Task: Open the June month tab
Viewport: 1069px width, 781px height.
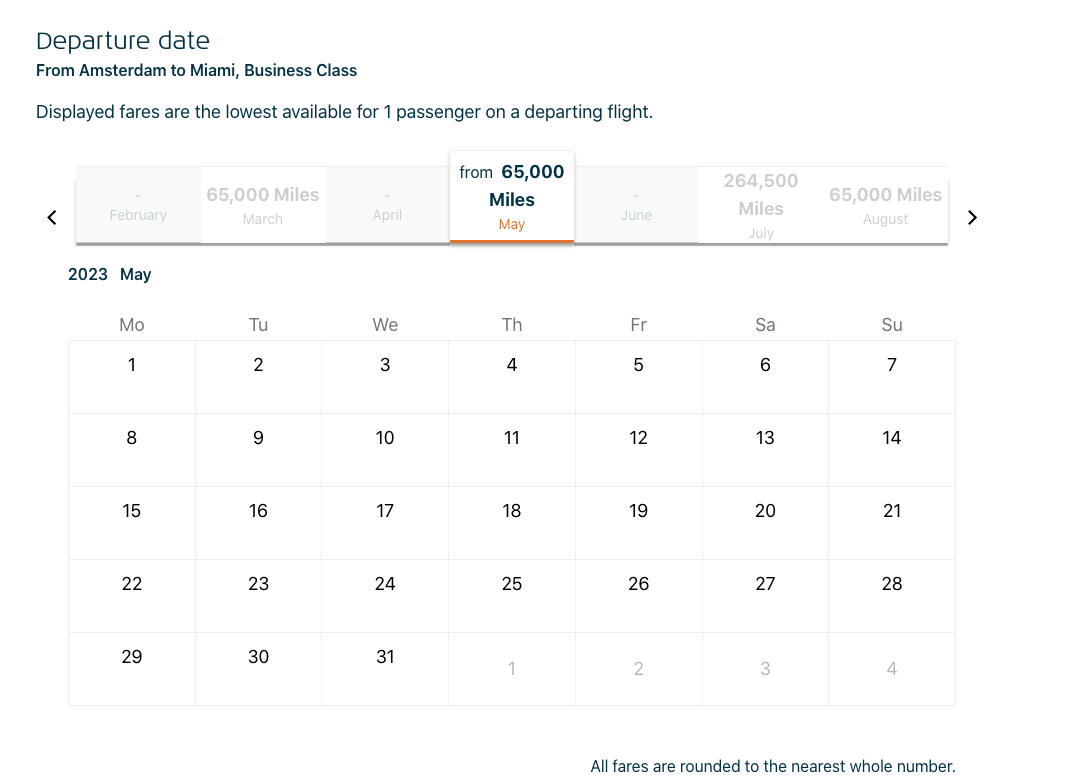Action: pyautogui.click(x=636, y=205)
